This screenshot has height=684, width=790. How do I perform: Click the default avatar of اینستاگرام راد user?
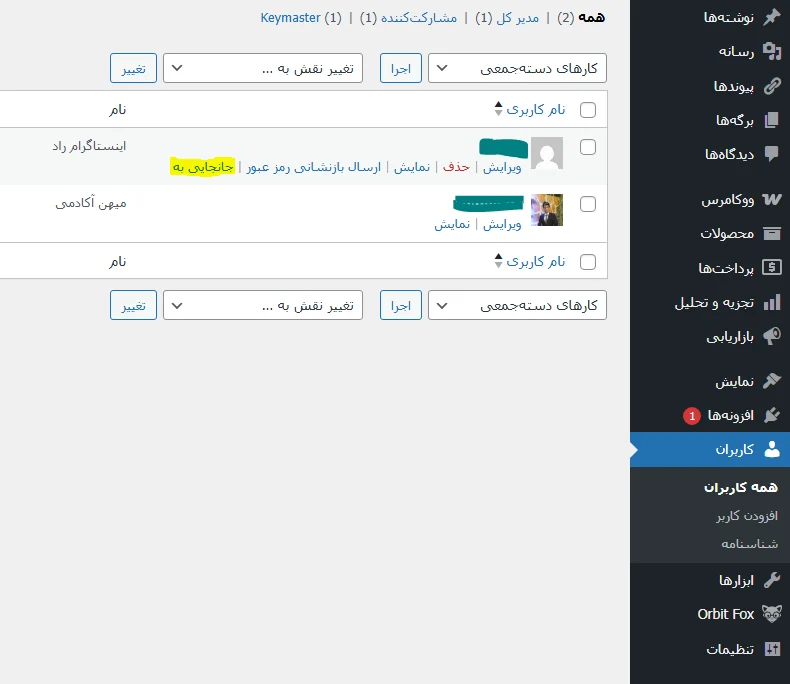[x=547, y=153]
